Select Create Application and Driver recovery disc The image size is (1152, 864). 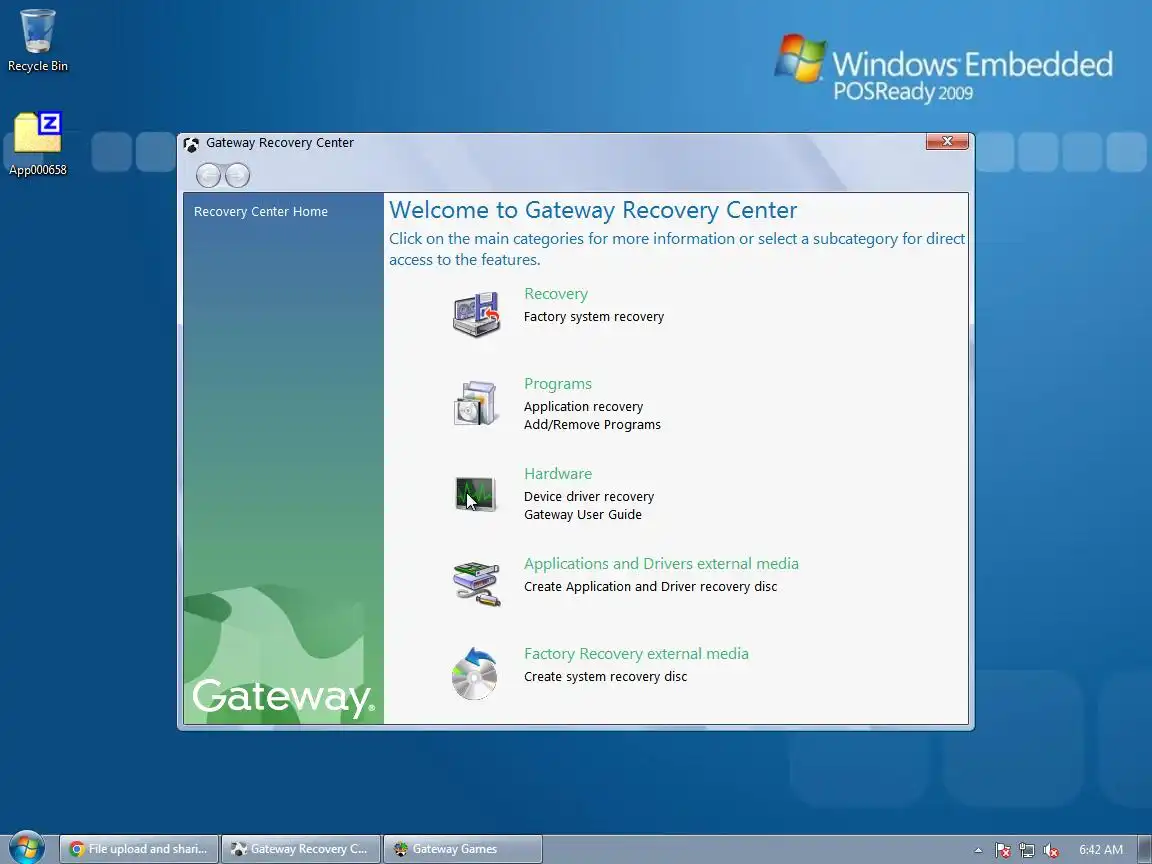click(650, 586)
